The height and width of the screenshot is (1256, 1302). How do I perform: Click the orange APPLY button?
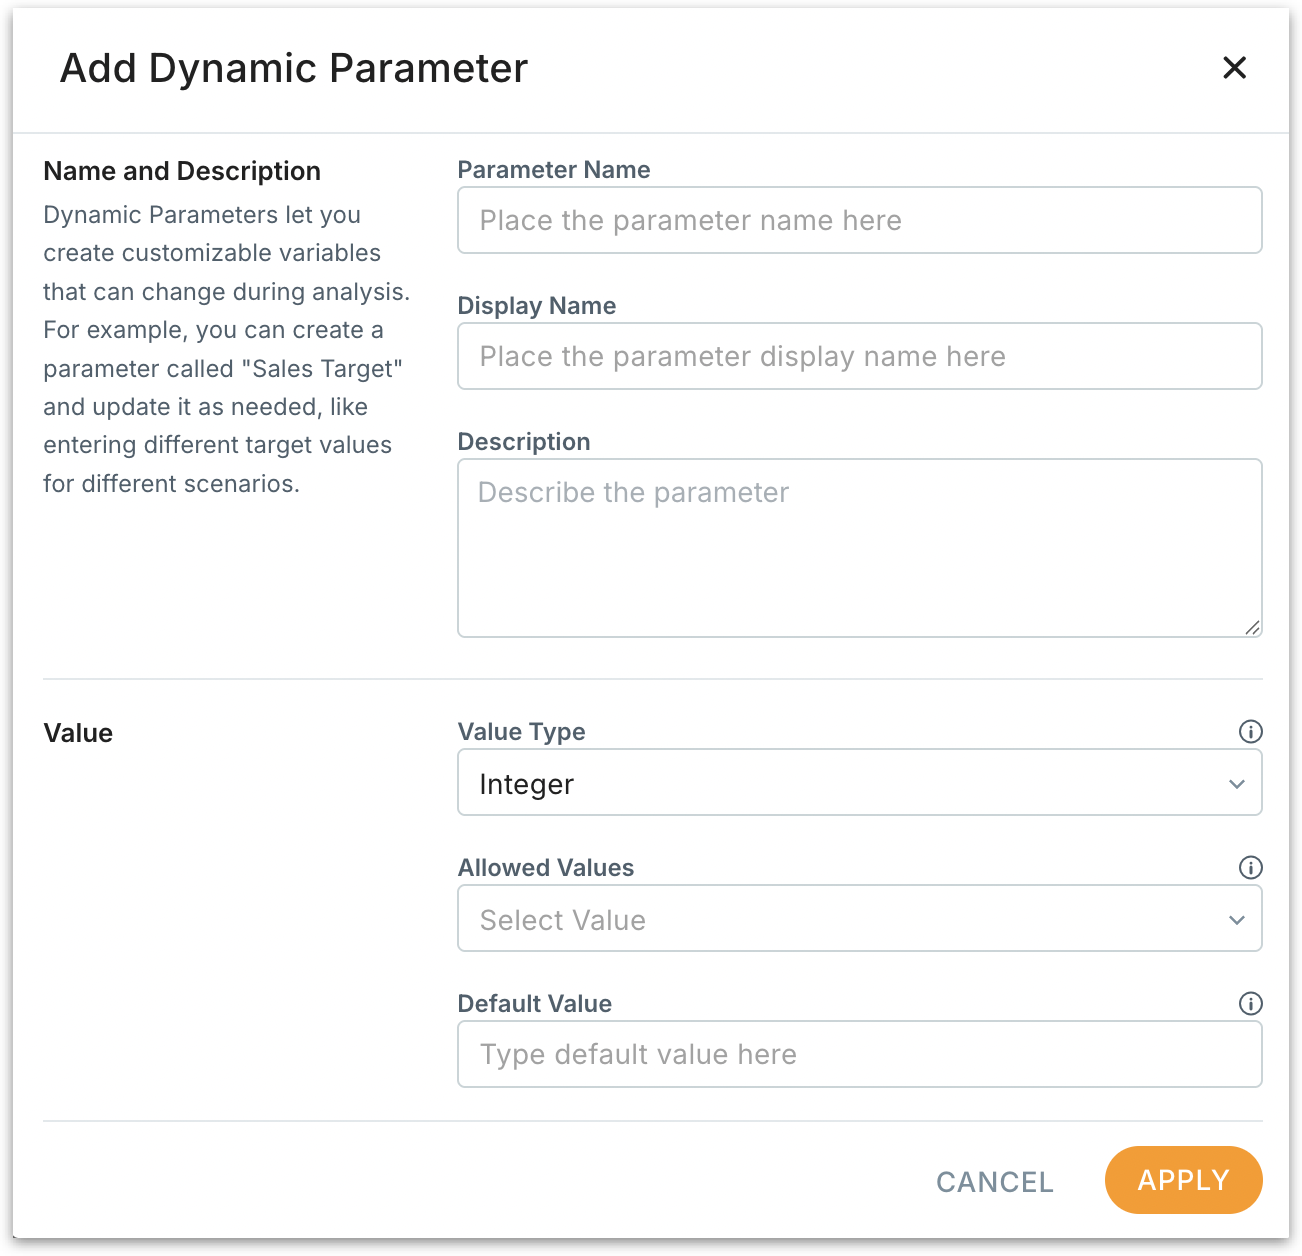pyautogui.click(x=1183, y=1180)
